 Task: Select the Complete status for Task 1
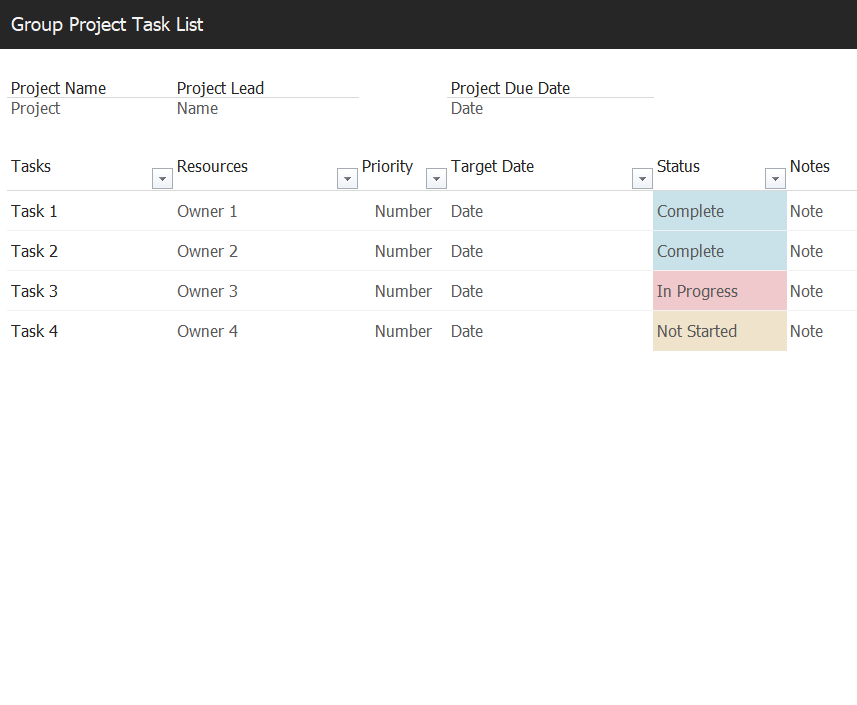720,211
